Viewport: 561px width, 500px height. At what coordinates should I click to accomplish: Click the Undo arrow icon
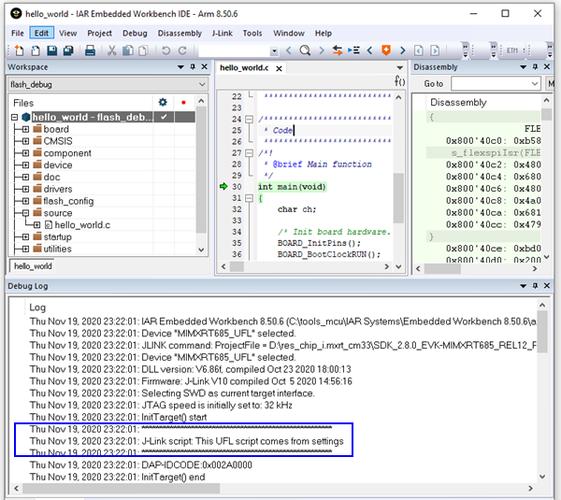point(166,50)
